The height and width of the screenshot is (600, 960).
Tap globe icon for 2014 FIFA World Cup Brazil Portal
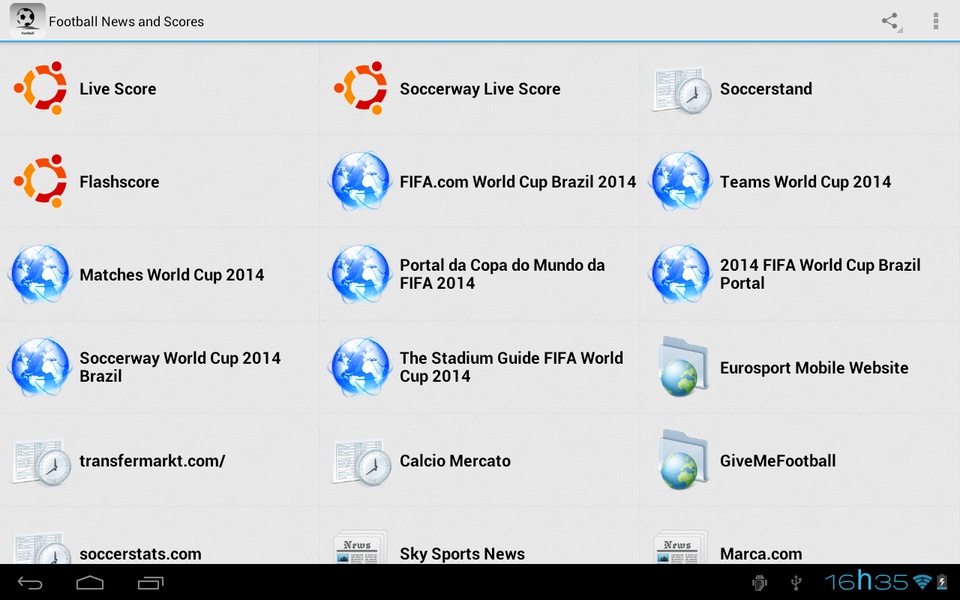(681, 274)
